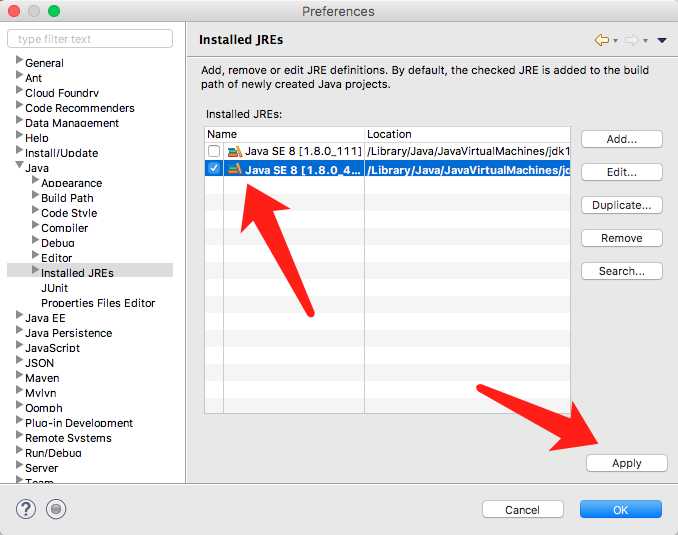Viewport: 678px width, 535px height.
Task: Click the Java SE 8 [1.8.0_111] JRE icon
Action: [x=235, y=151]
